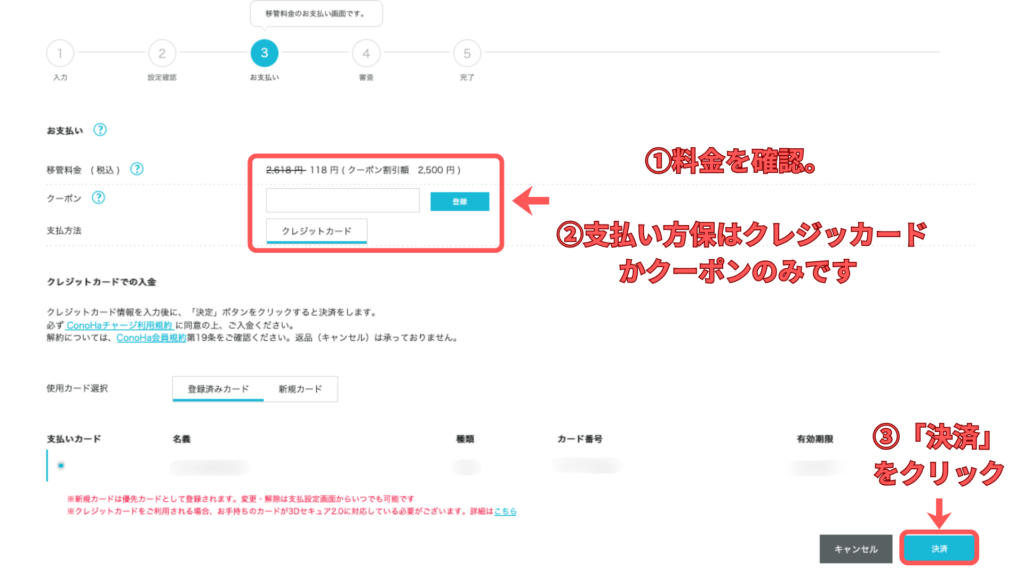1024x576 pixels.
Task: Click step 4 審査 circle
Action: click(x=366, y=53)
